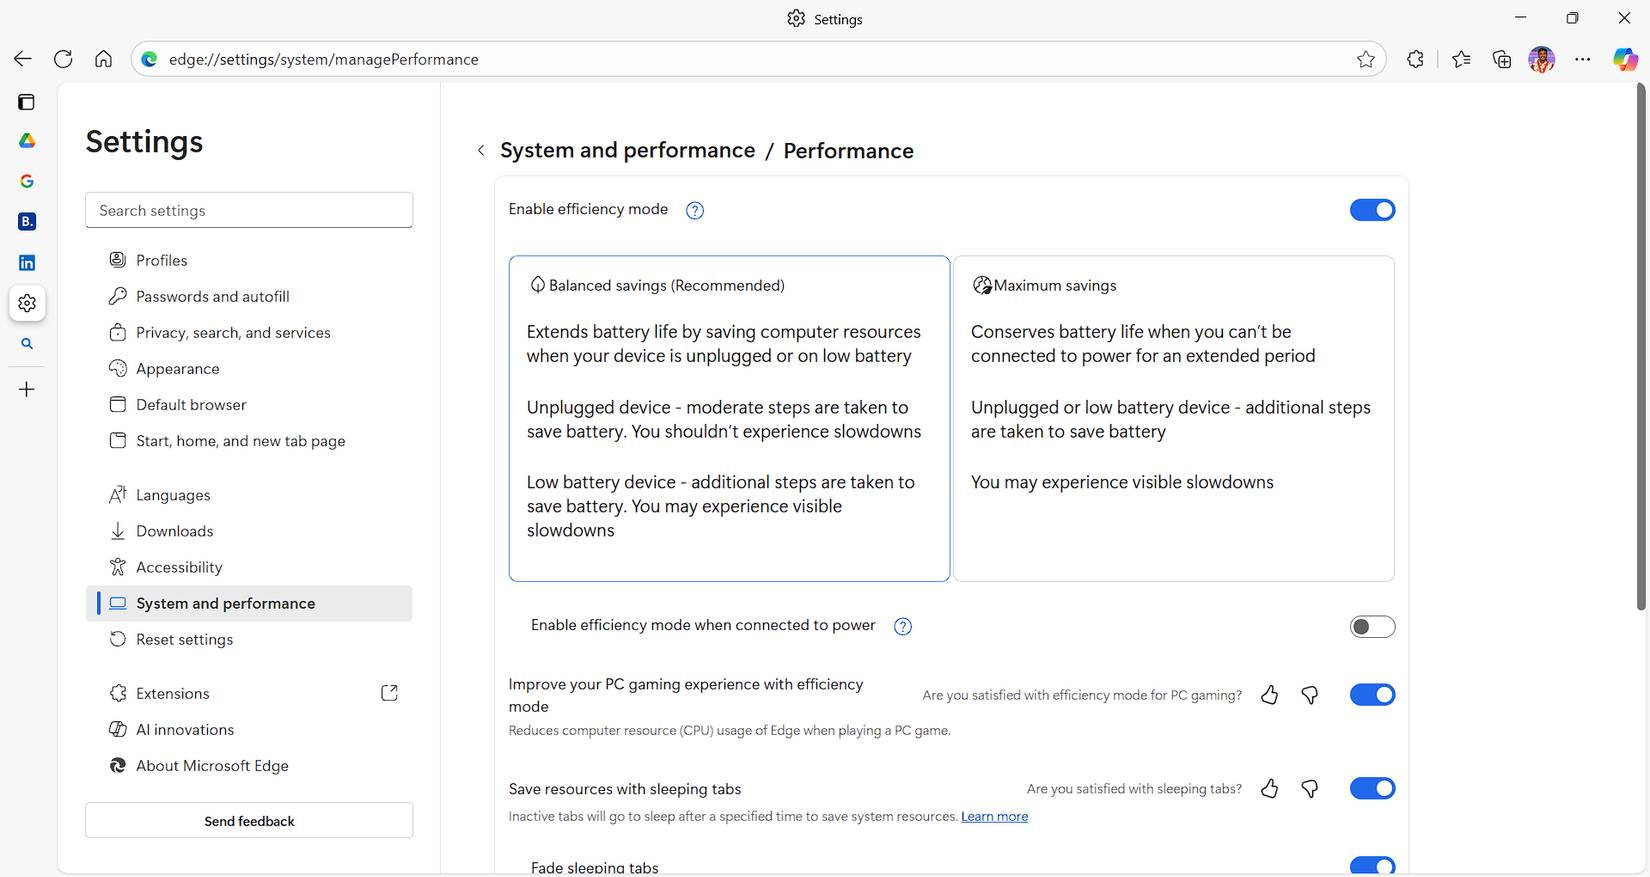This screenshot has width=1650, height=877.
Task: Select the Maximum savings option card
Action: click(x=1173, y=418)
